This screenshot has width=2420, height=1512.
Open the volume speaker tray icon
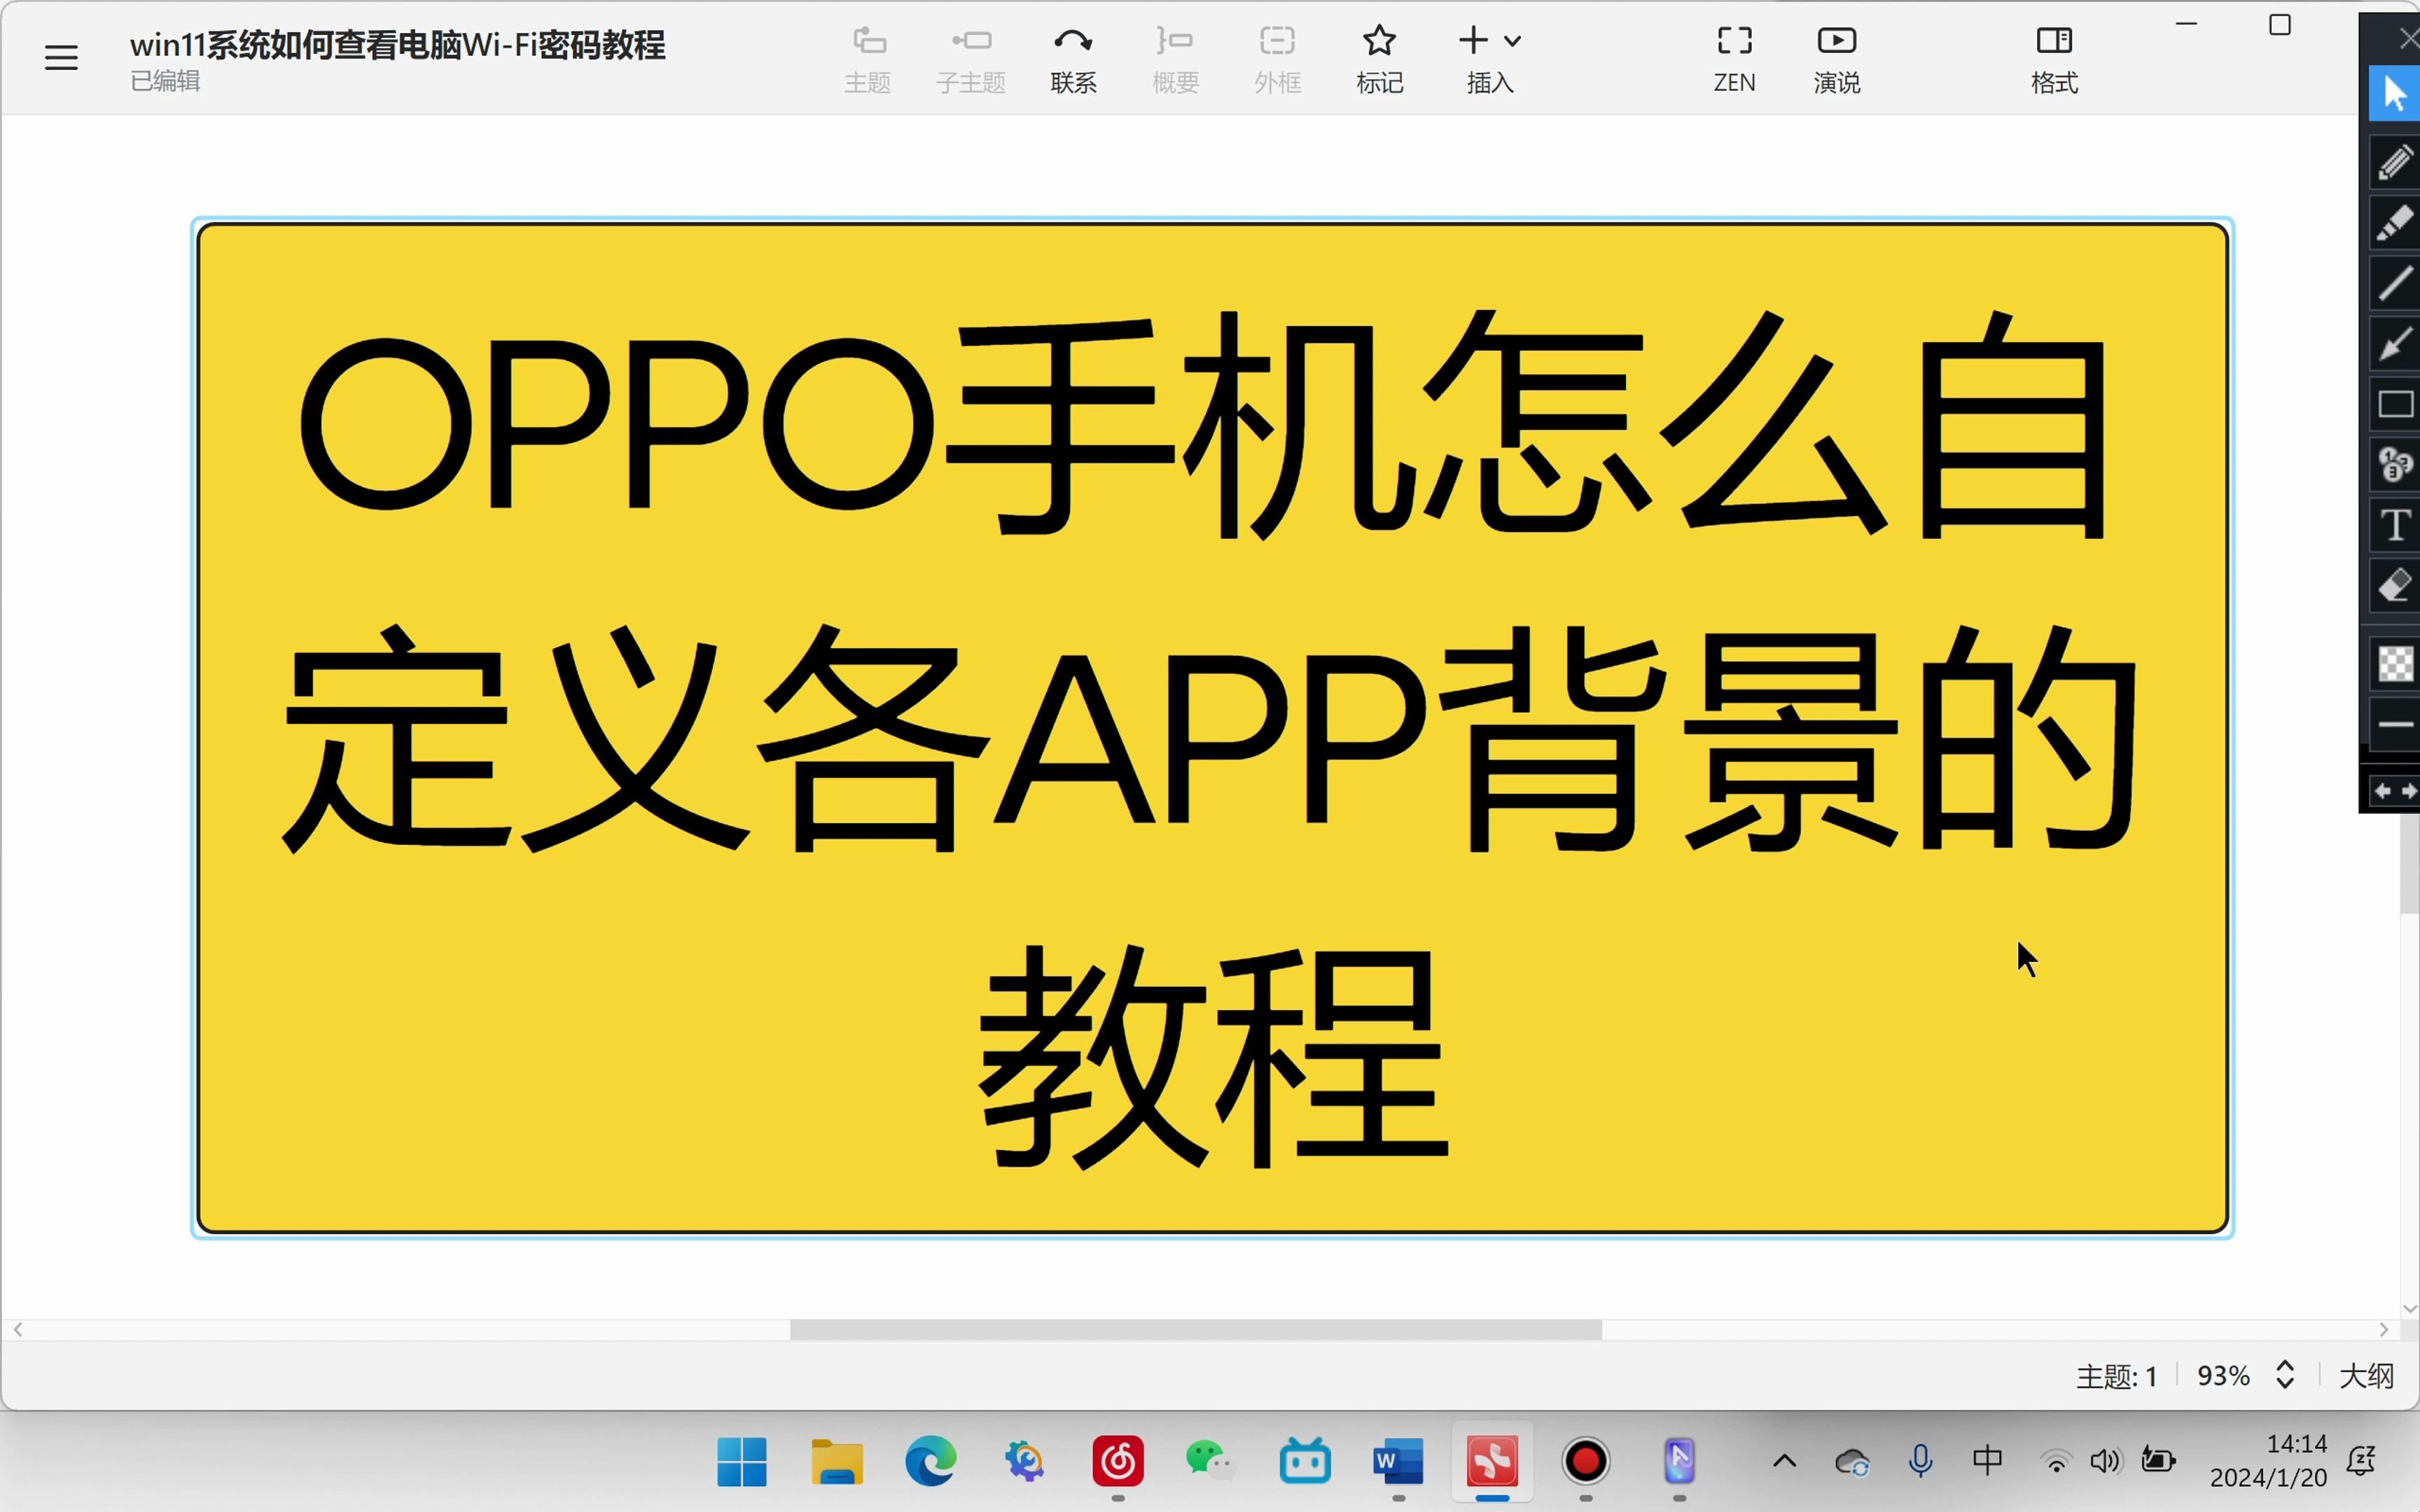pyautogui.click(x=2105, y=1462)
